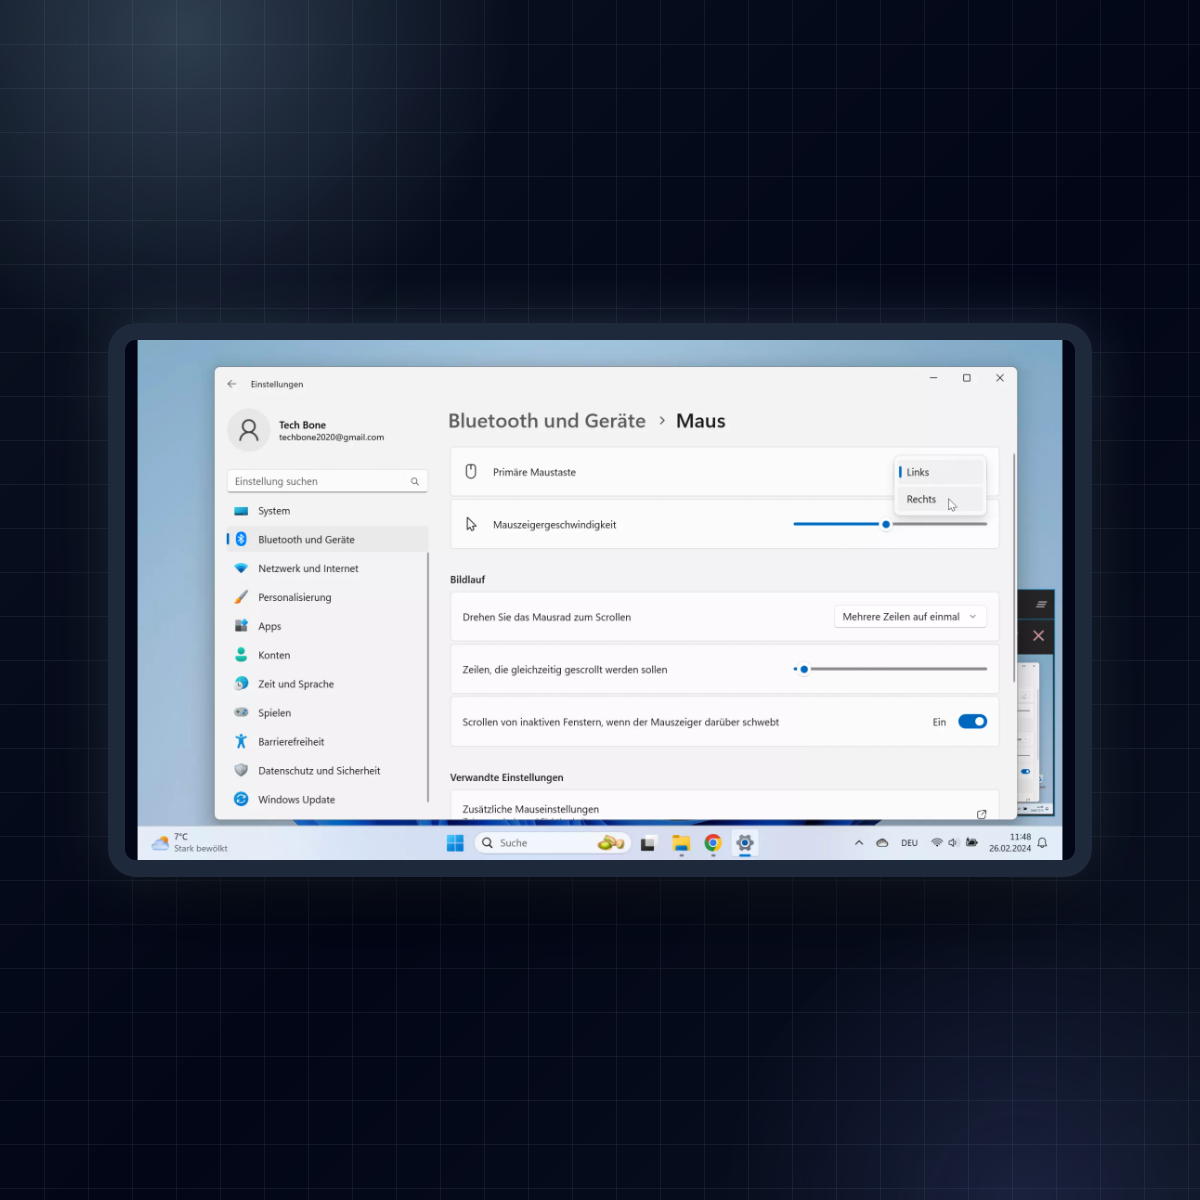Click the Bluetooth icon in sidebar

point(241,540)
